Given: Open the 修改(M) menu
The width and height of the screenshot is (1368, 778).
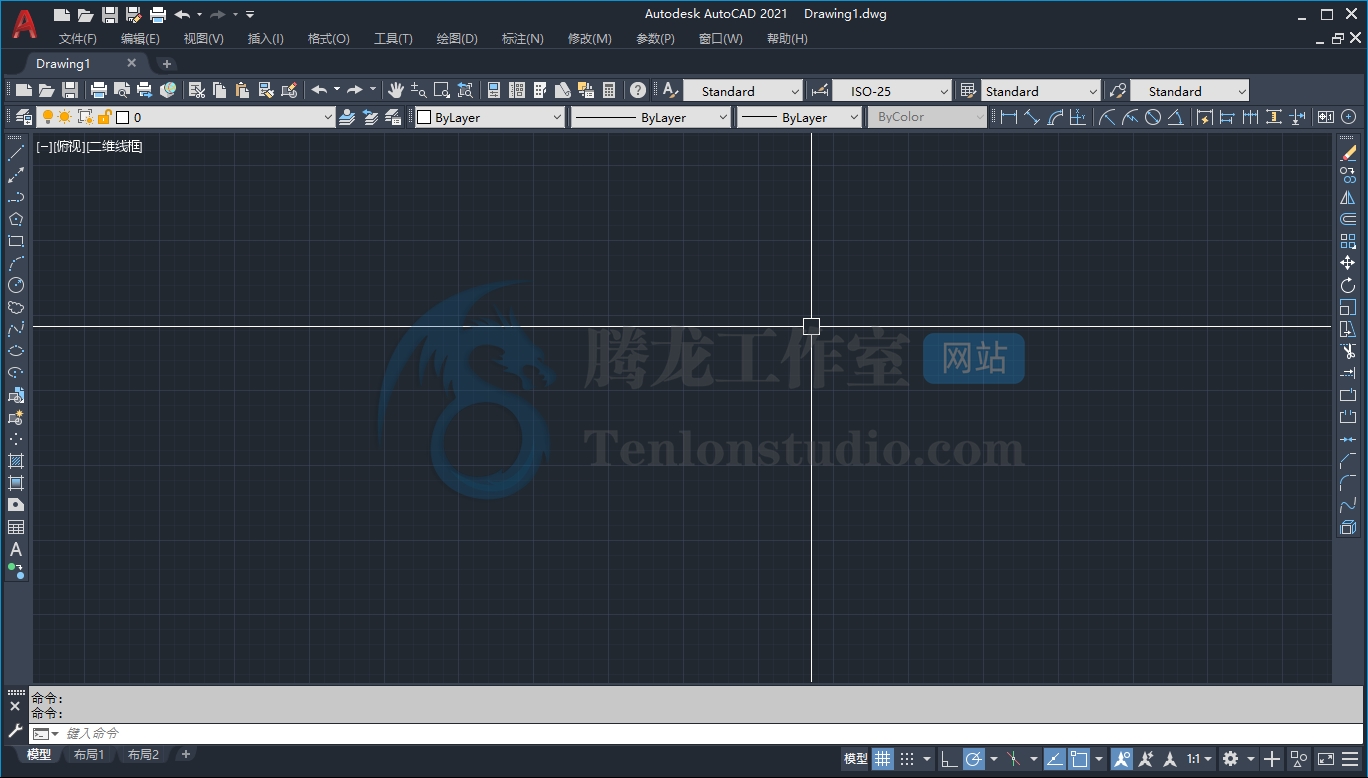Looking at the screenshot, I should point(589,39).
